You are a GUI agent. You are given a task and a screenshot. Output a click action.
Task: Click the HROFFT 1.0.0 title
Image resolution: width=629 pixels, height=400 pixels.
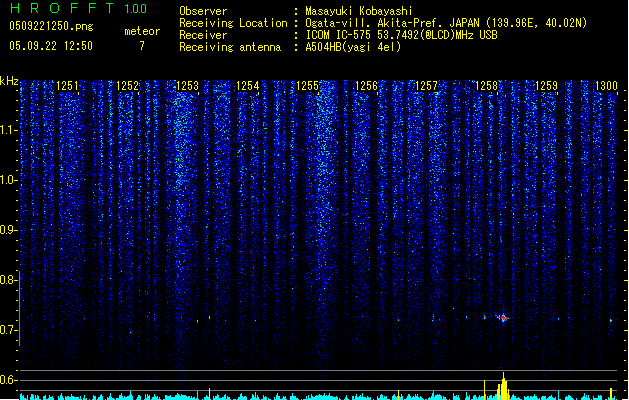tap(79, 8)
